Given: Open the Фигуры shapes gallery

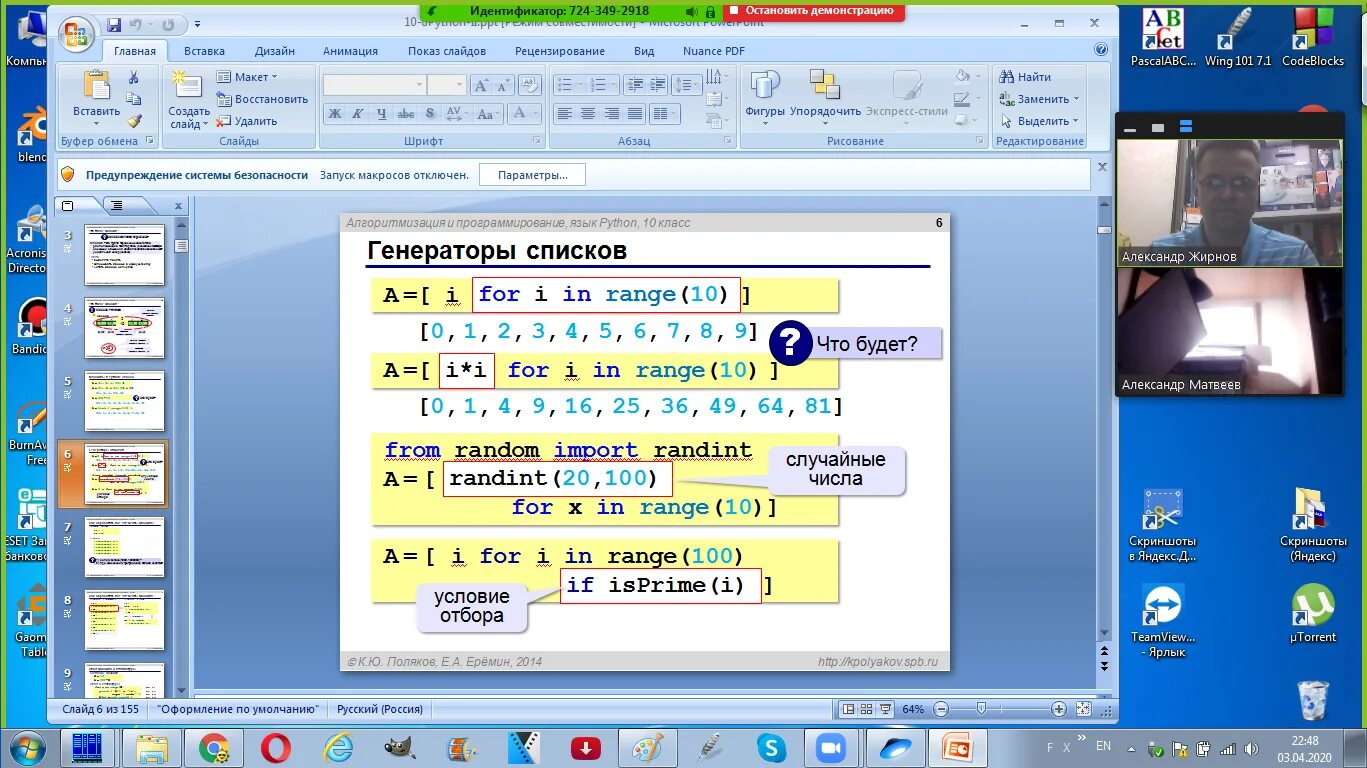Looking at the screenshot, I should (765, 96).
